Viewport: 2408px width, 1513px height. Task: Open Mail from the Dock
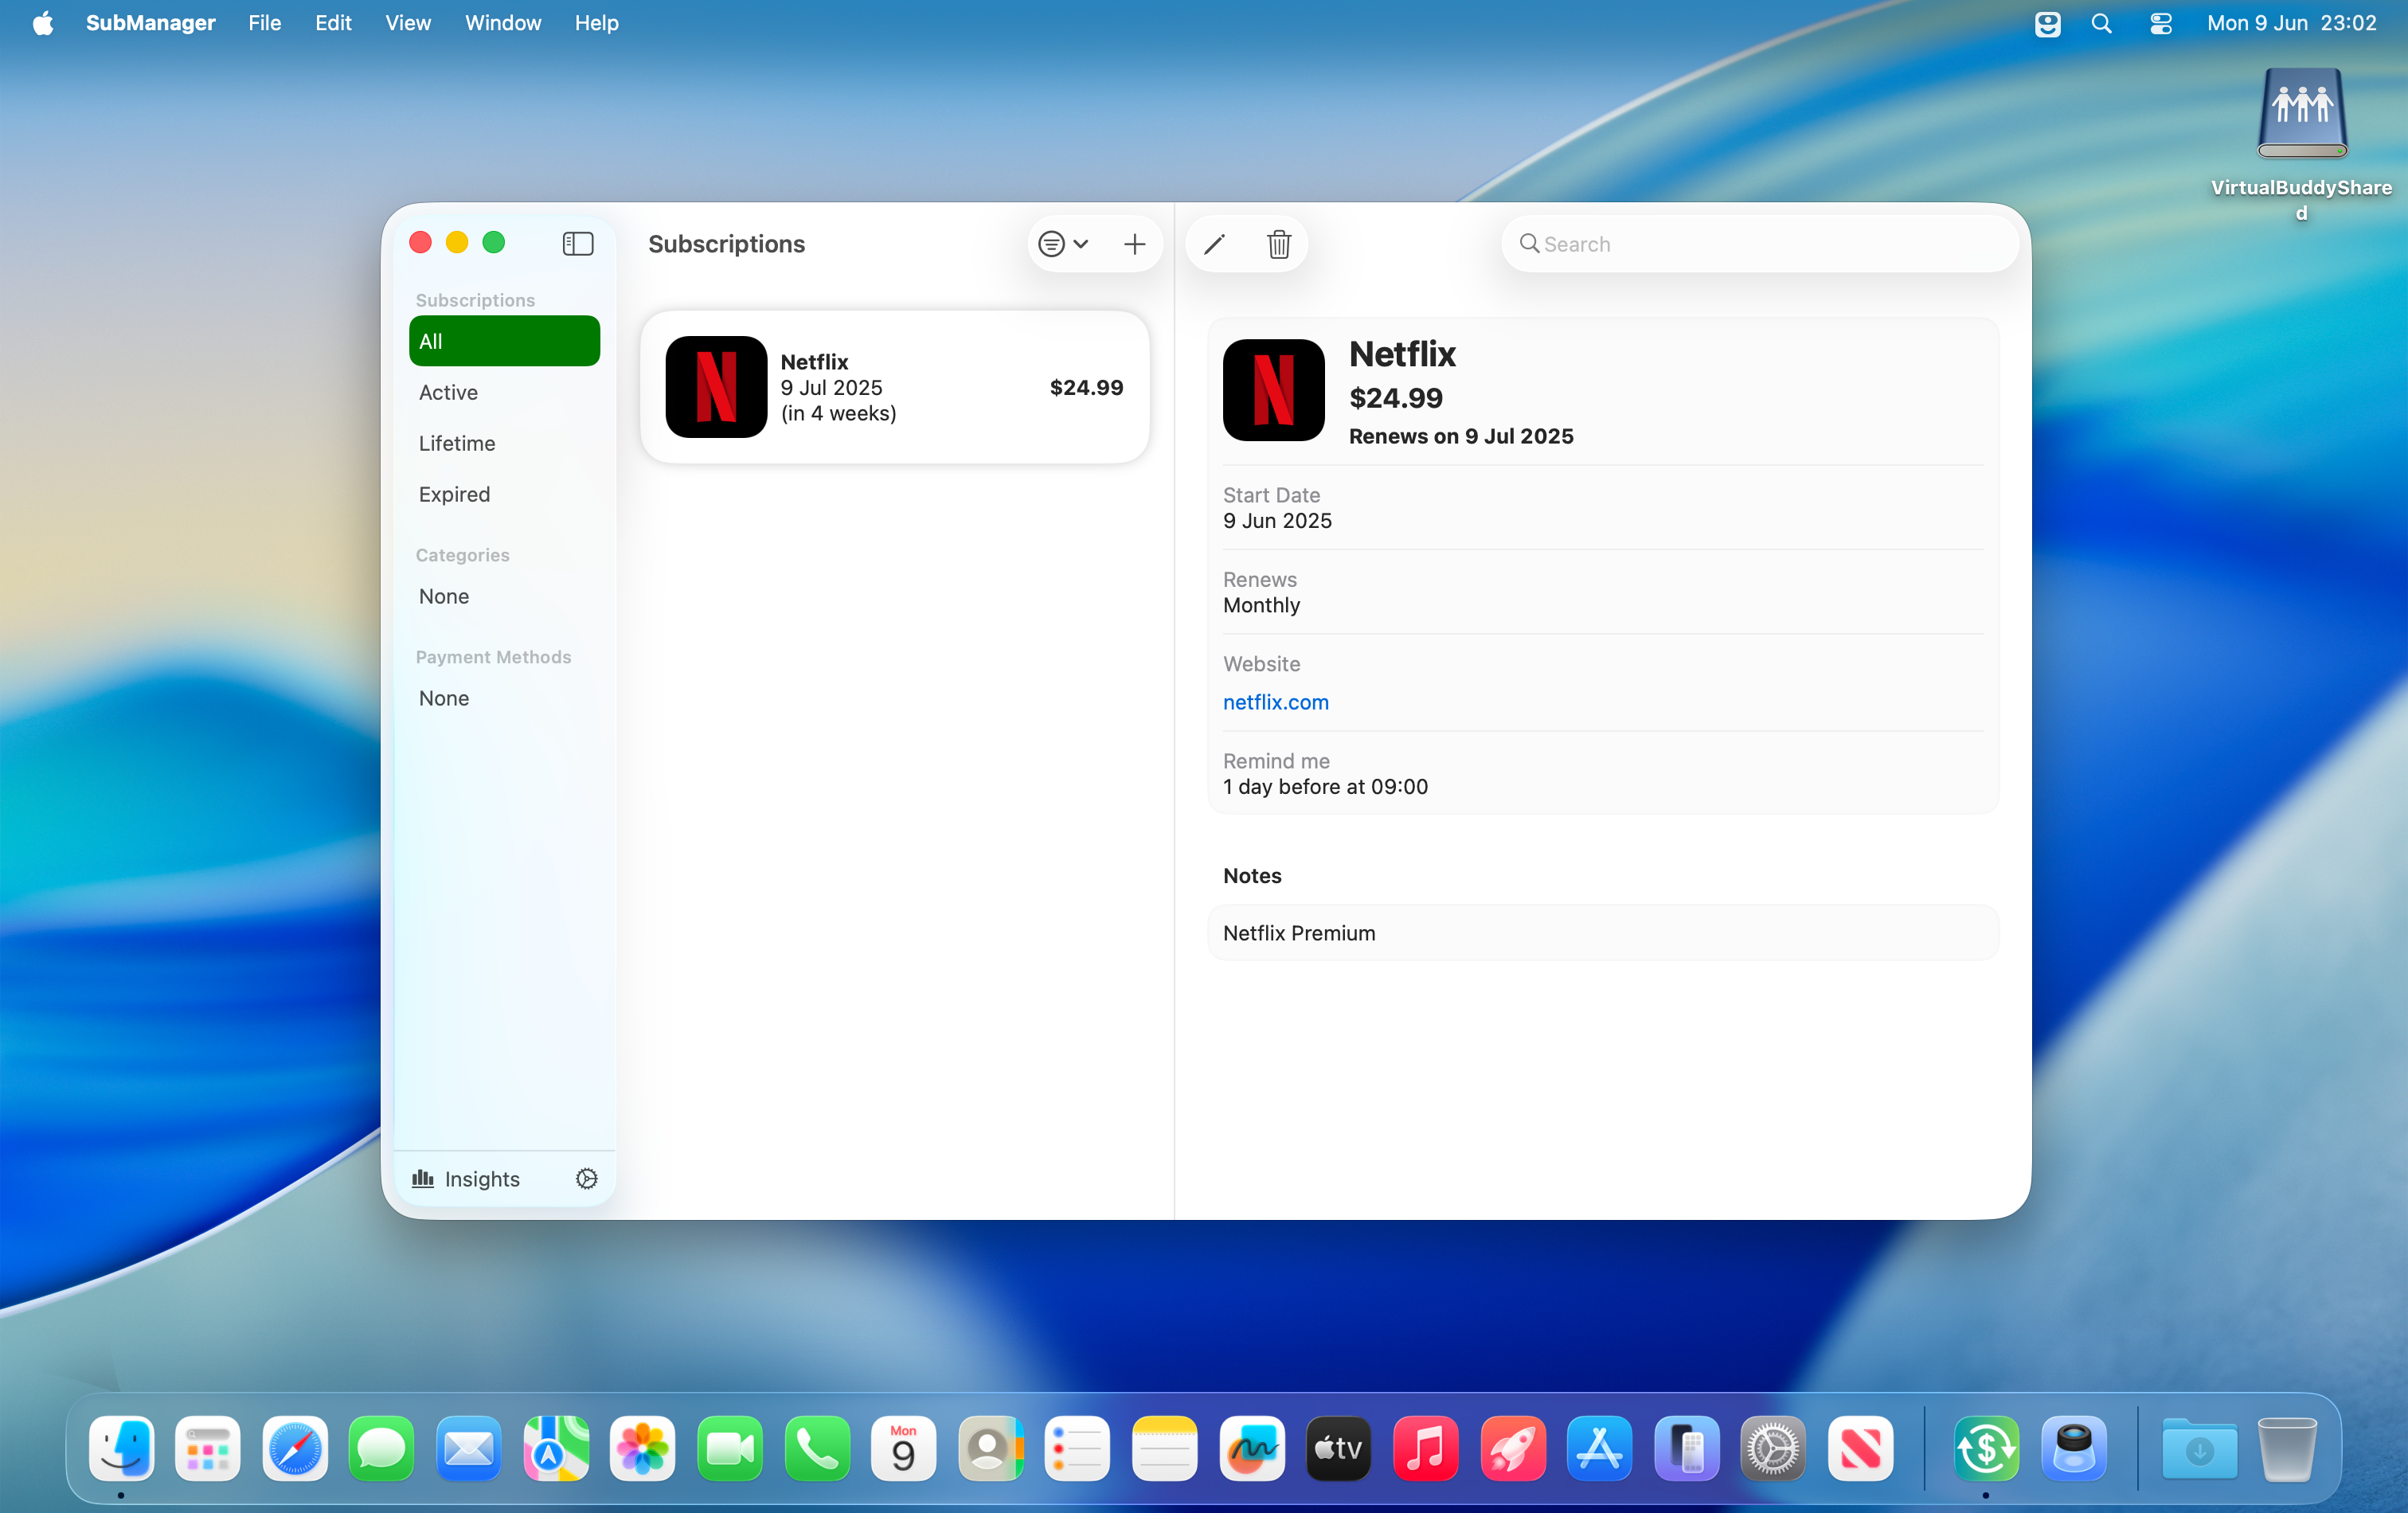(x=469, y=1447)
